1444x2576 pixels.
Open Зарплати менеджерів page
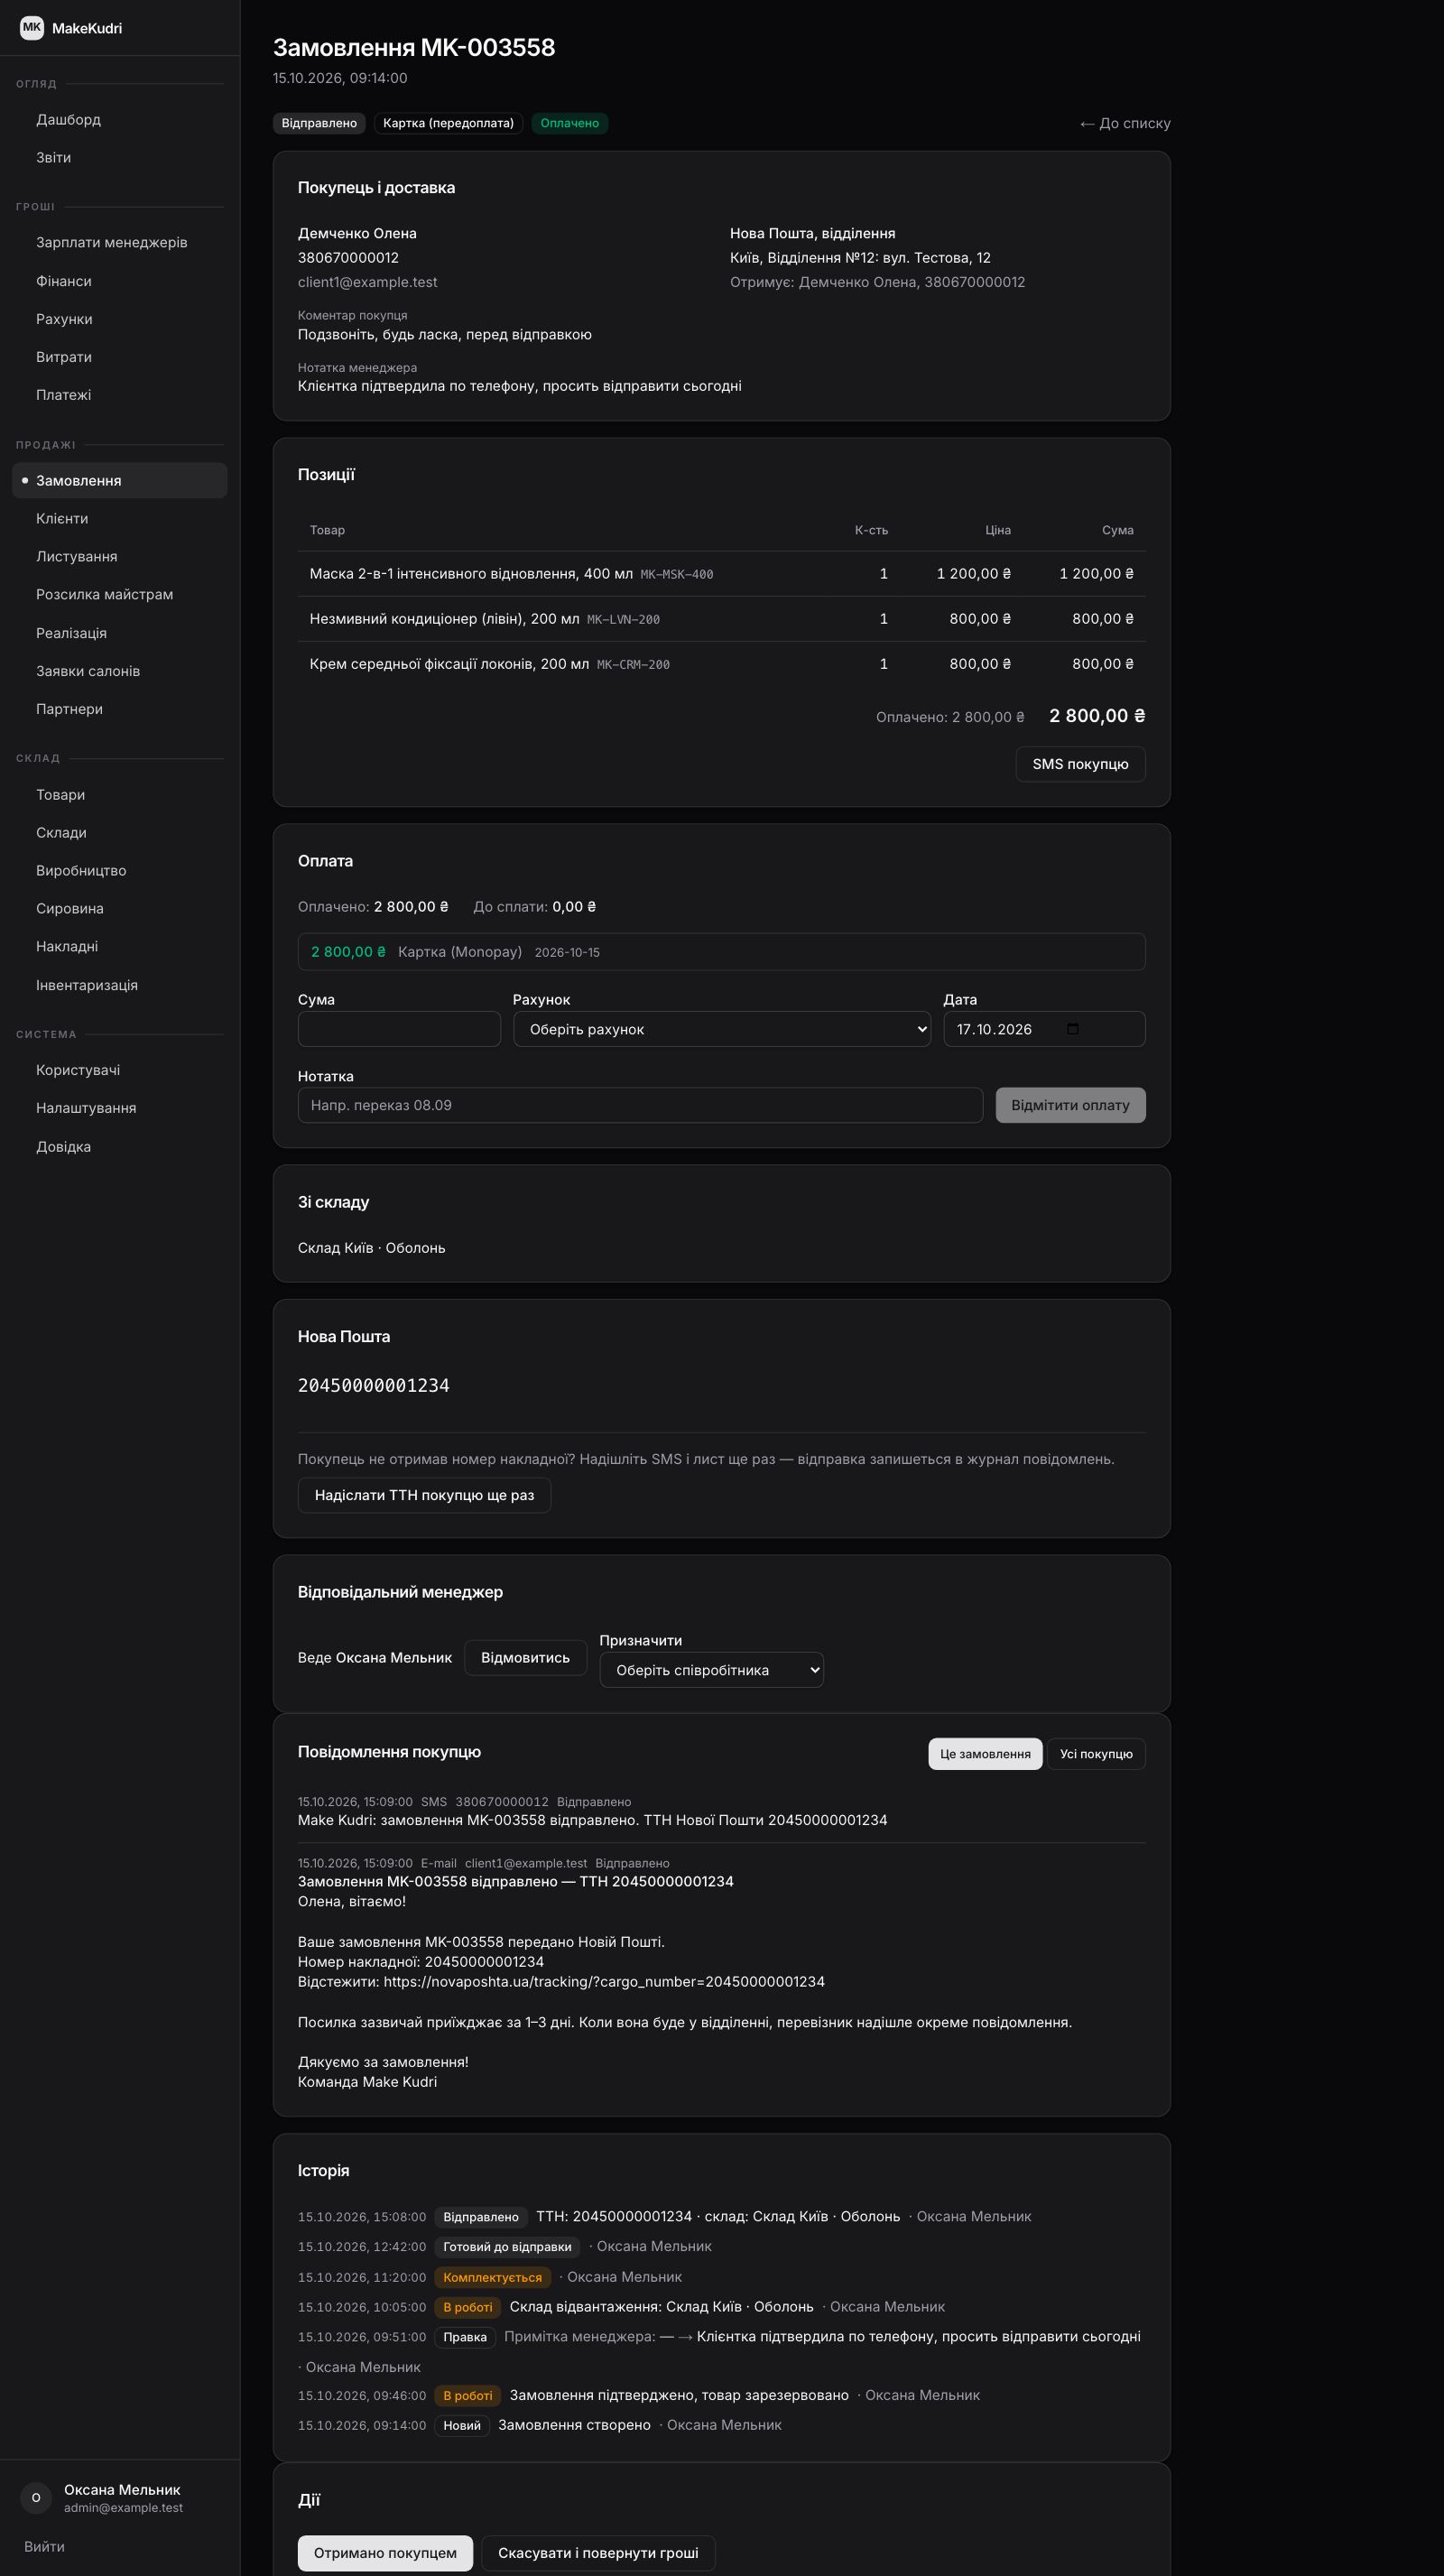[x=120, y=243]
